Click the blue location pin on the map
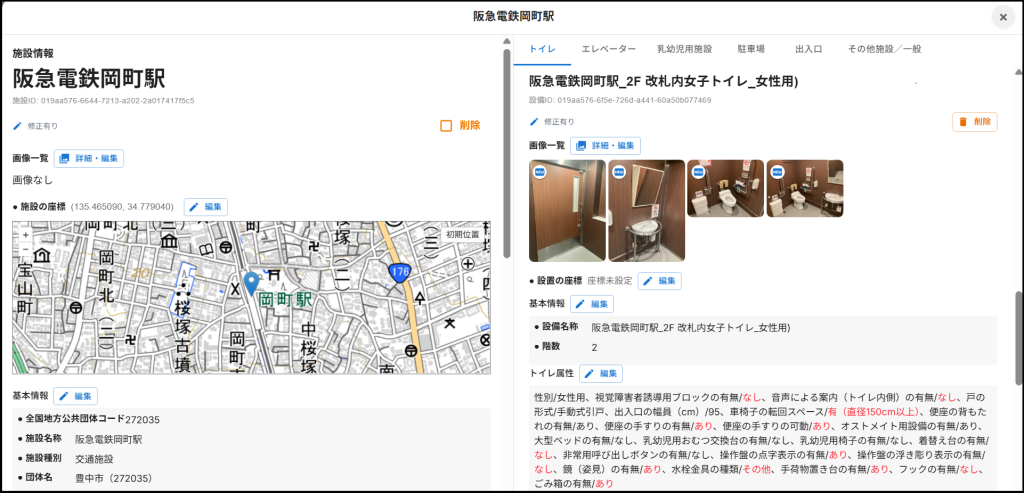The height and width of the screenshot is (493, 1024). tap(251, 282)
